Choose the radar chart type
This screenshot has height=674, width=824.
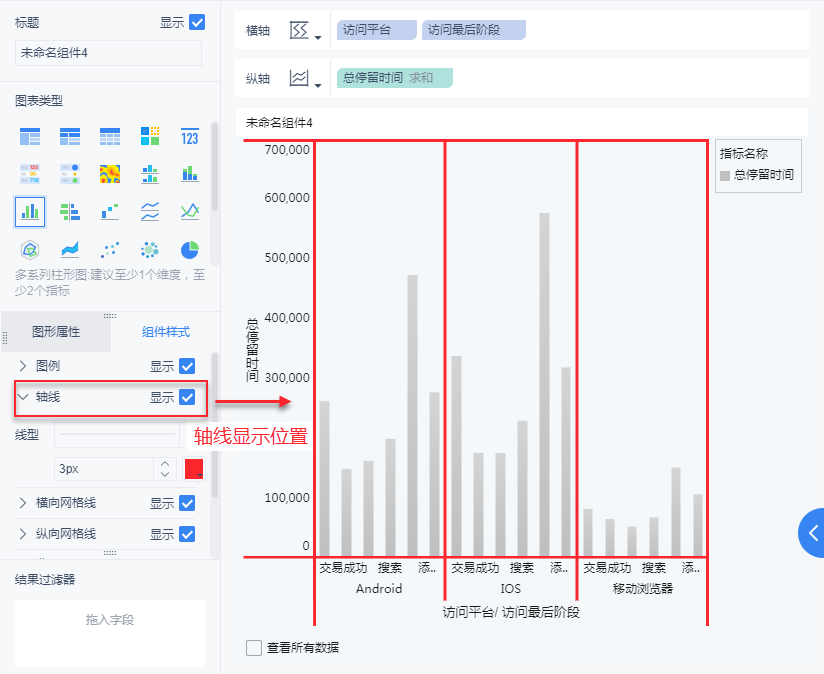(x=30, y=250)
